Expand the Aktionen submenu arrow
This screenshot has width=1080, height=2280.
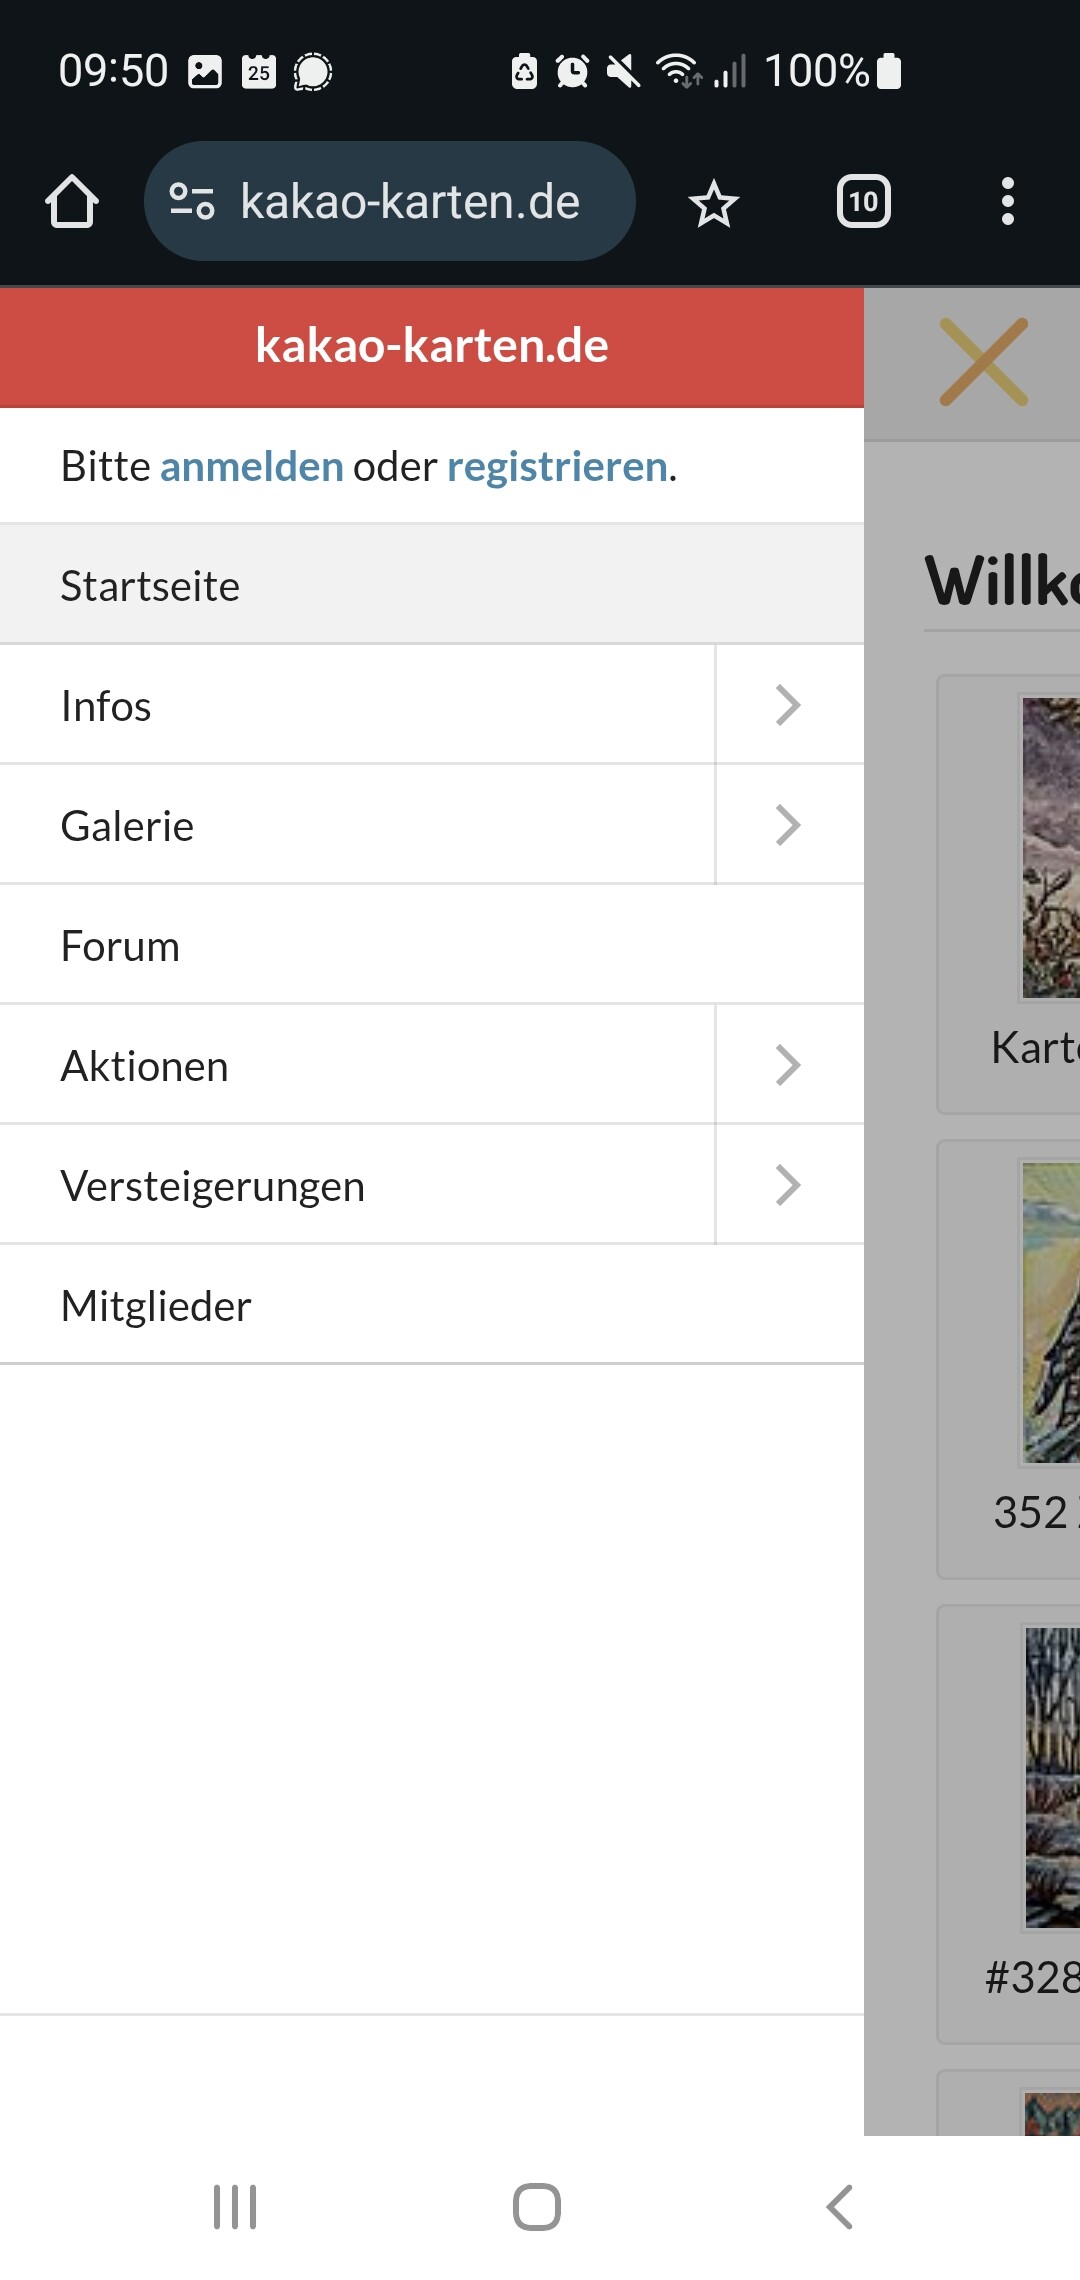[x=788, y=1065]
